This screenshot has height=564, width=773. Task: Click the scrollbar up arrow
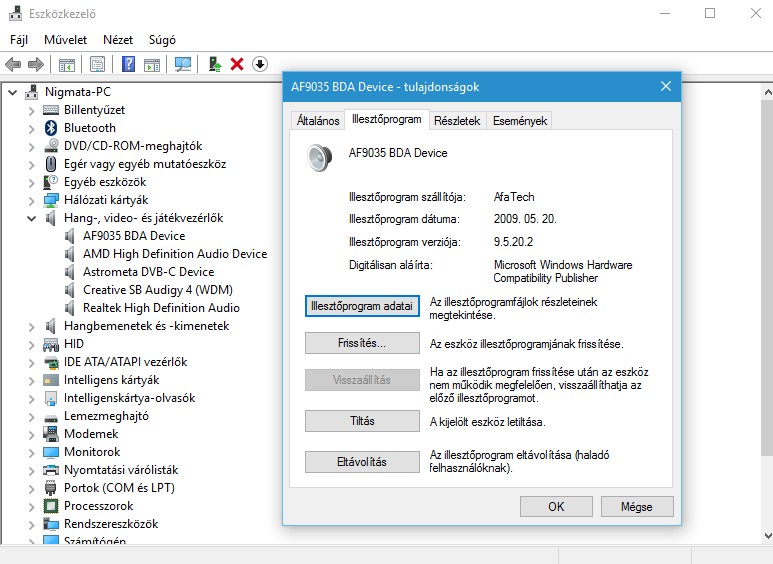pos(768,92)
